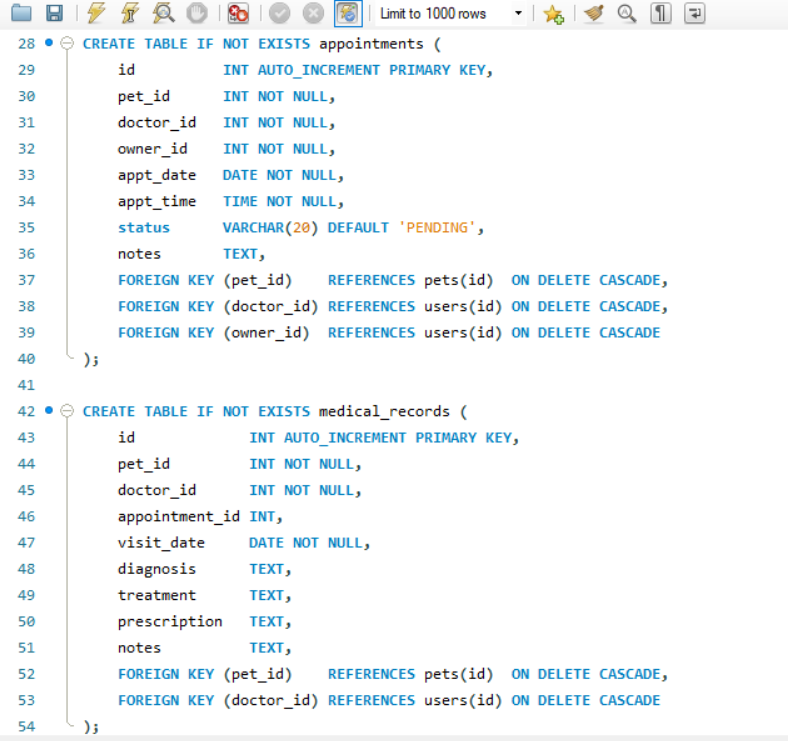Click visit_date column name
The image size is (788, 741).
click(161, 543)
